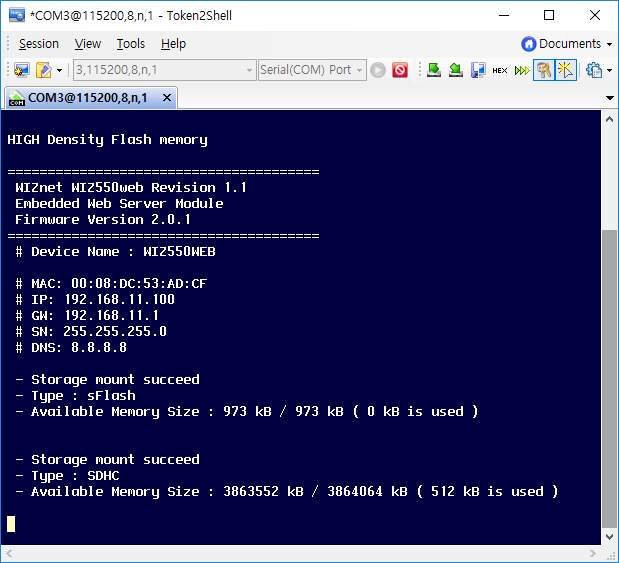The width and height of the screenshot is (619, 563).
Task: Open the gear settings icon
Action: 594,70
